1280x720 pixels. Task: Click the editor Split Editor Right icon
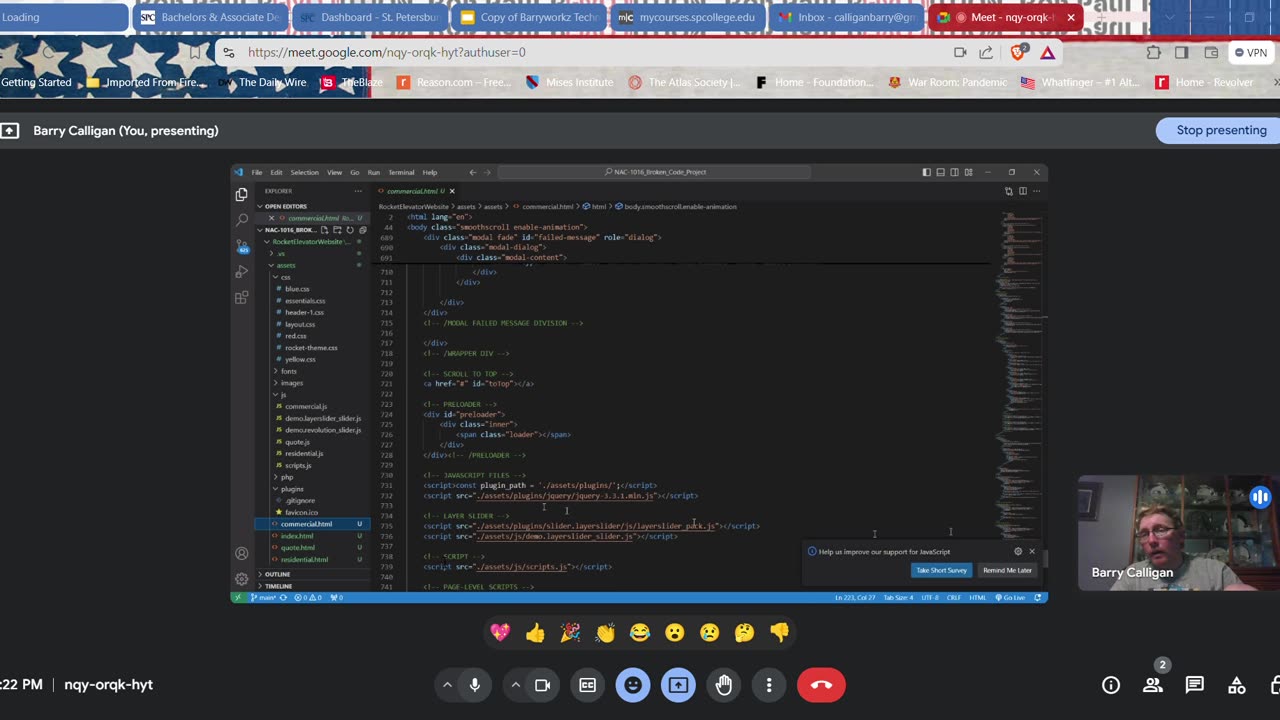pyautogui.click(x=1022, y=191)
